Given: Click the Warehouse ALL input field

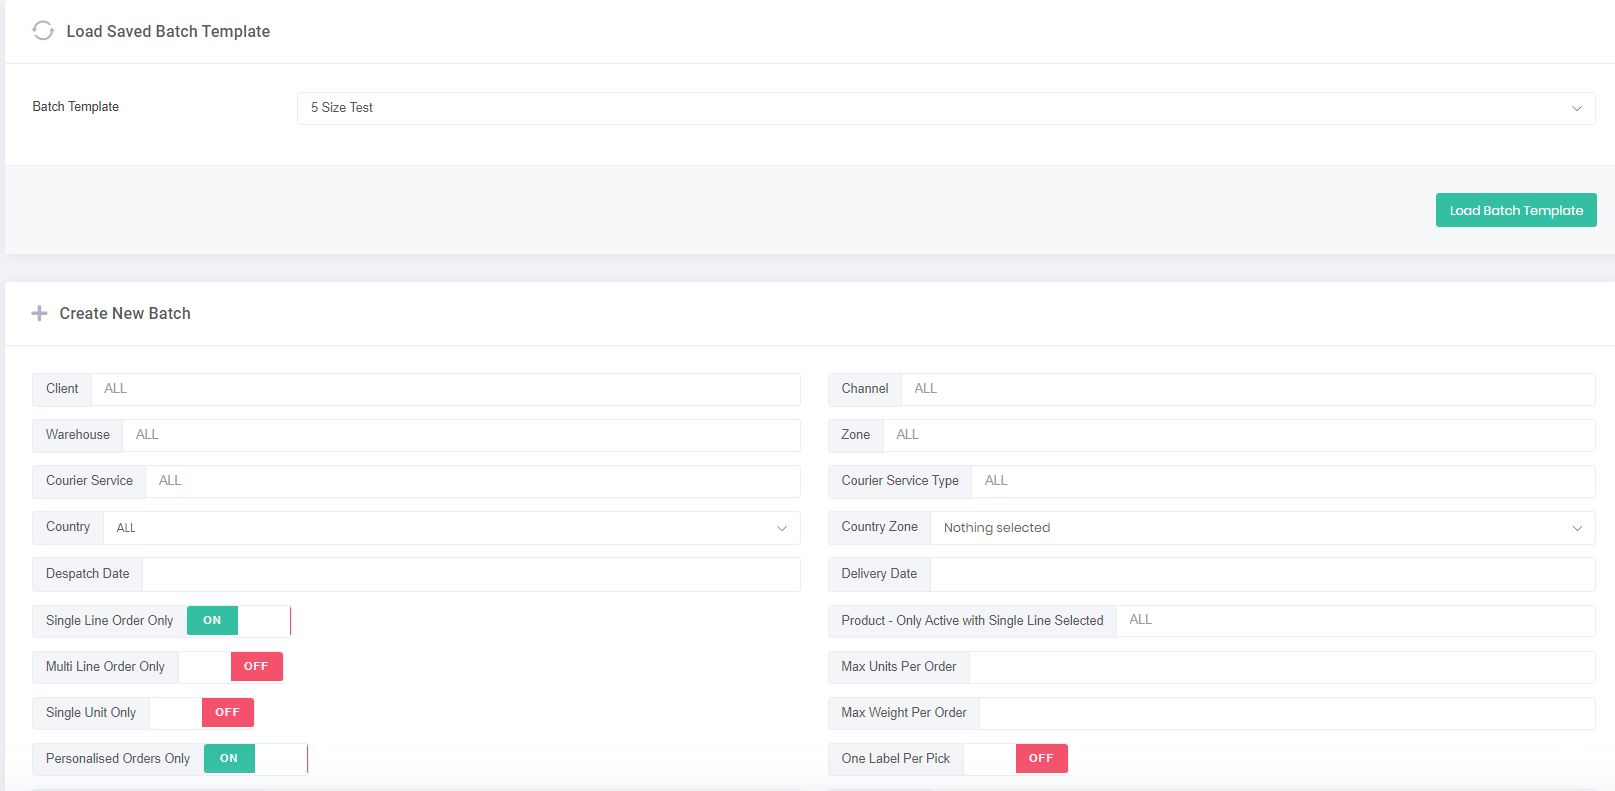Looking at the screenshot, I should [x=462, y=435].
